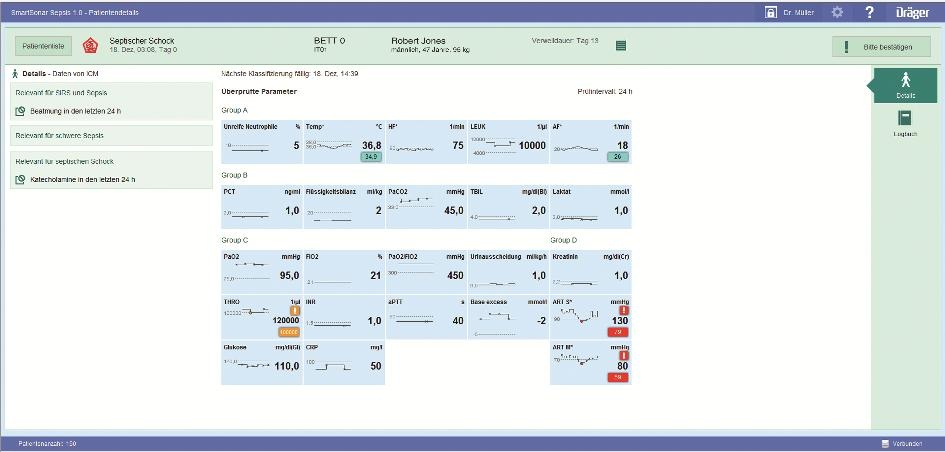Click the green 34.9 badge on Temp tile
The height and width of the screenshot is (452, 945).
(370, 157)
